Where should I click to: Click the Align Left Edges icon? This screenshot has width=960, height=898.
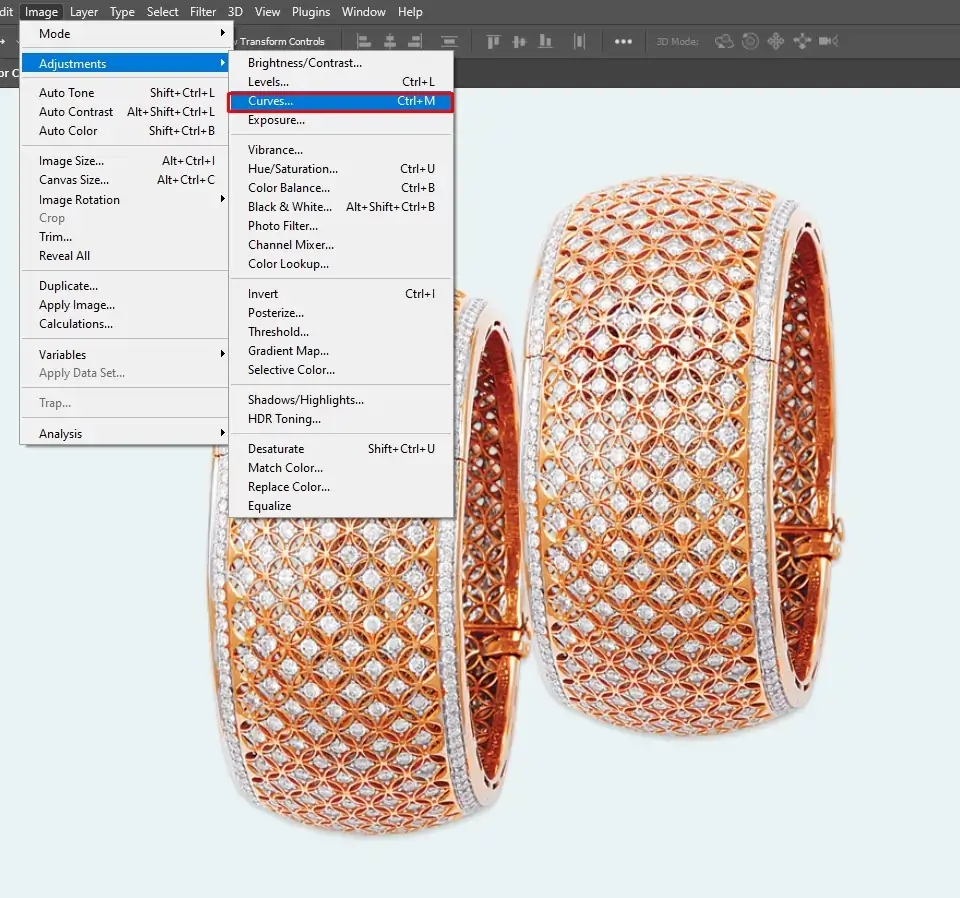(364, 41)
